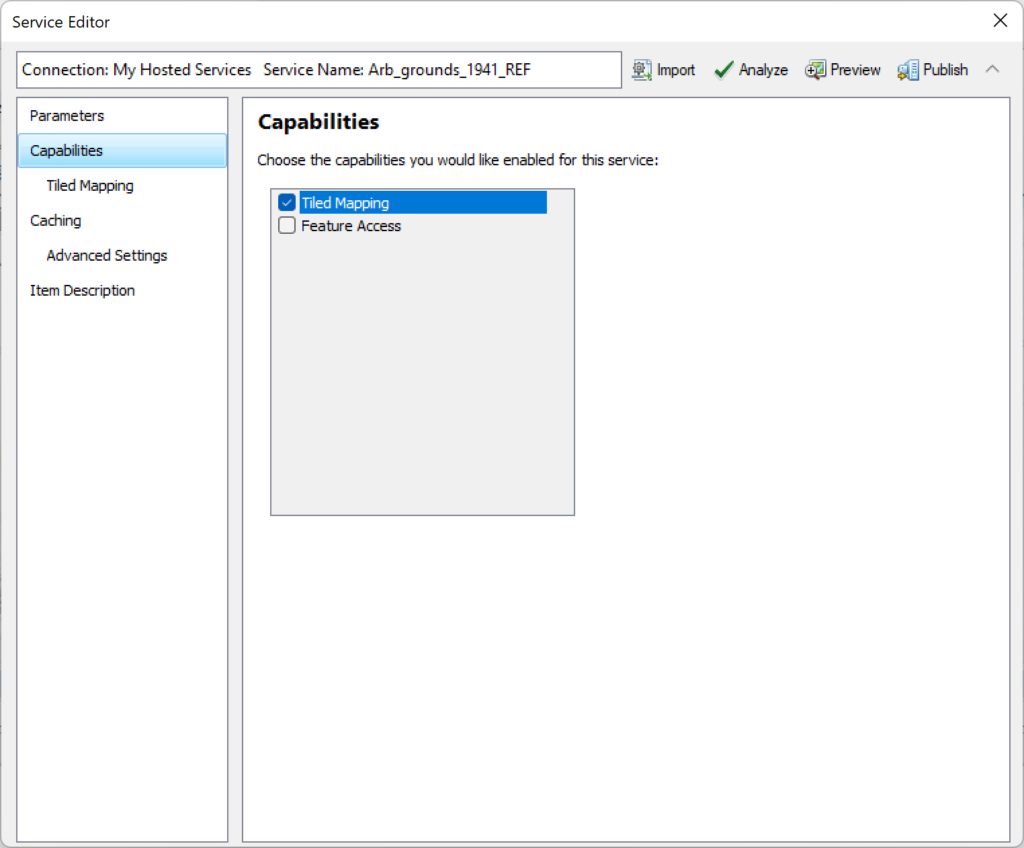Select the Feature Access label in the list

click(x=351, y=226)
